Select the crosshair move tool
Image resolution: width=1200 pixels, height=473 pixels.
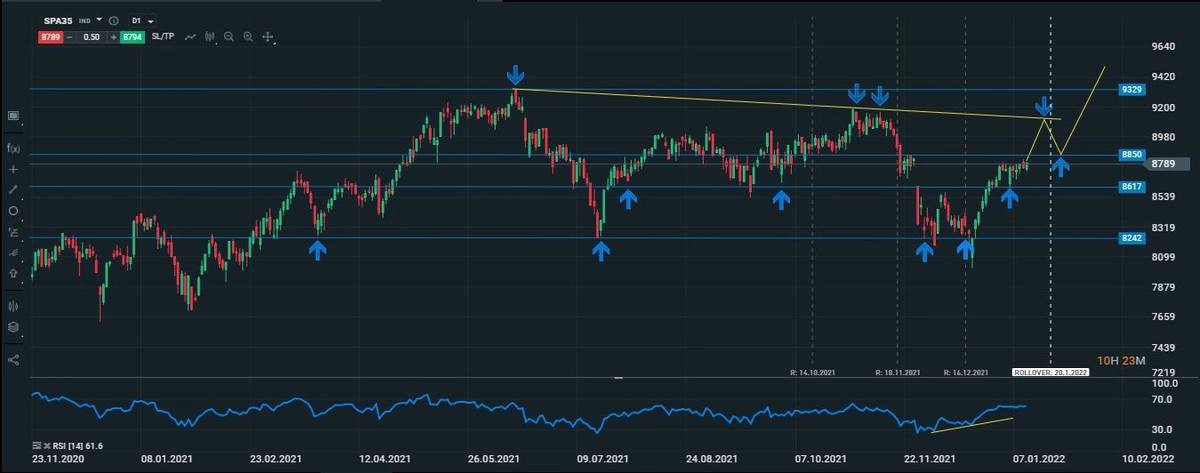[268, 37]
